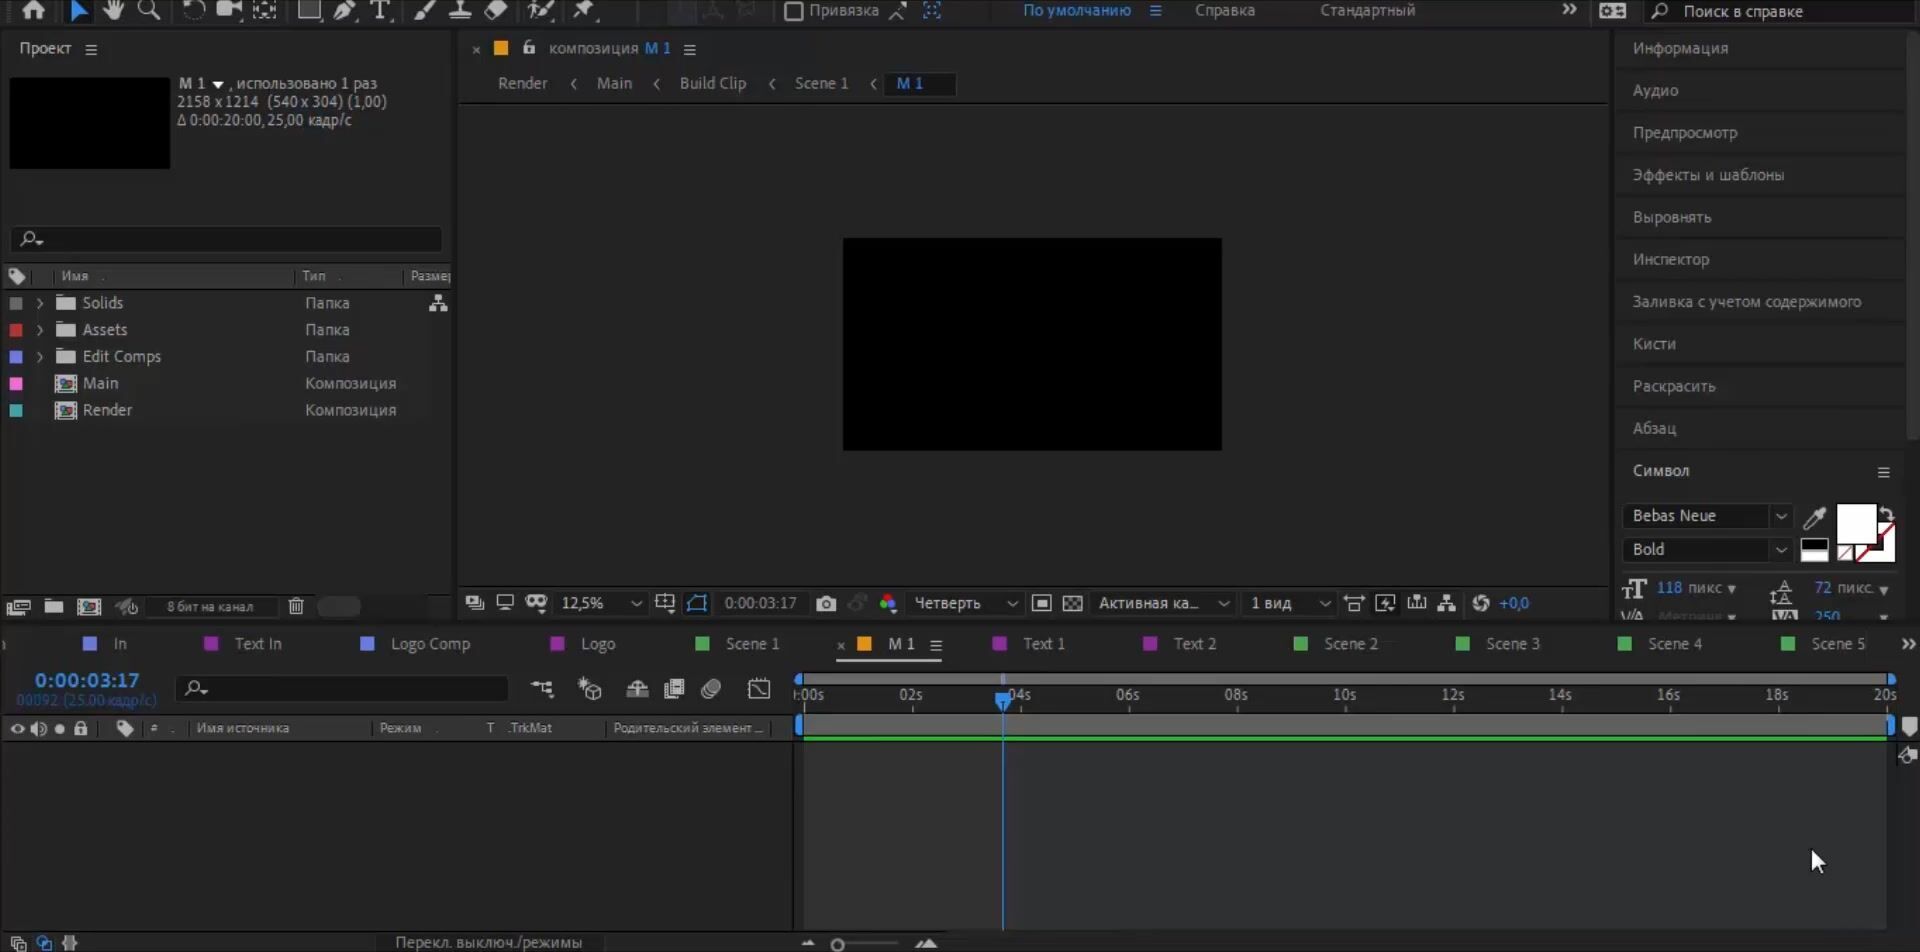The image size is (1920, 952).
Task: Switch to the Scene 3 timeline tab
Action: coord(1512,644)
